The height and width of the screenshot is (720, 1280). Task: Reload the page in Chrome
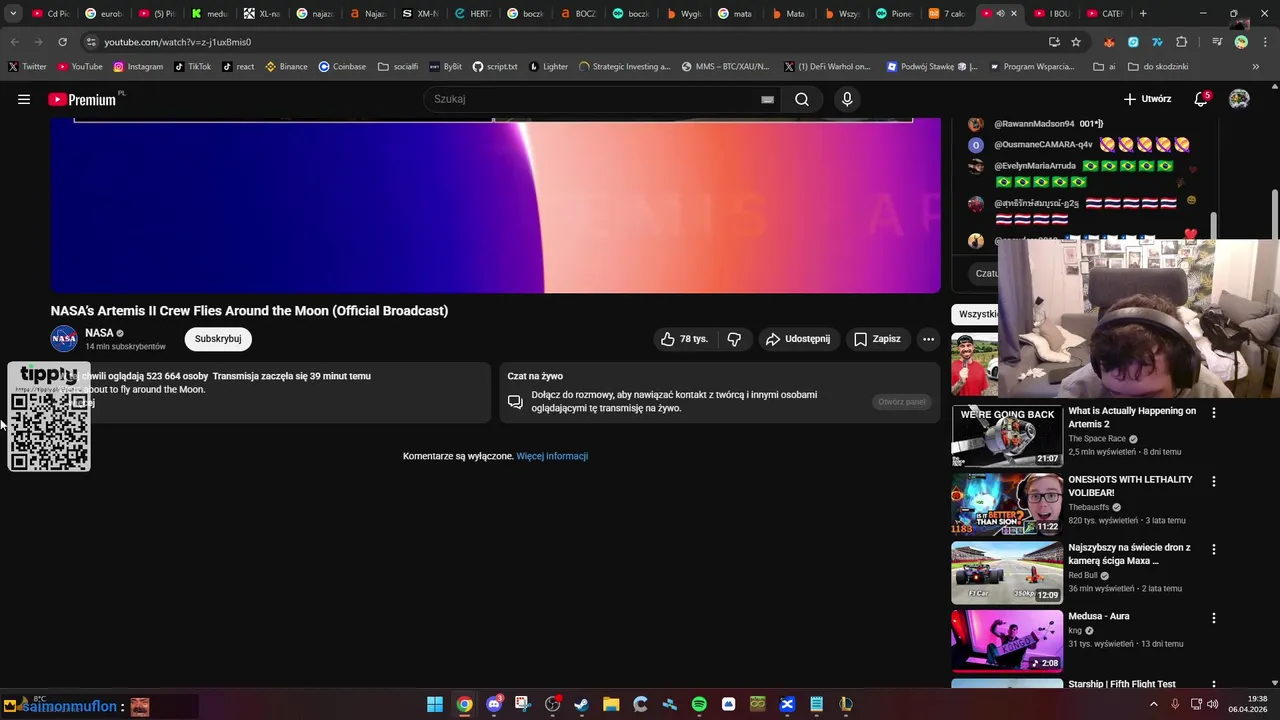click(62, 42)
